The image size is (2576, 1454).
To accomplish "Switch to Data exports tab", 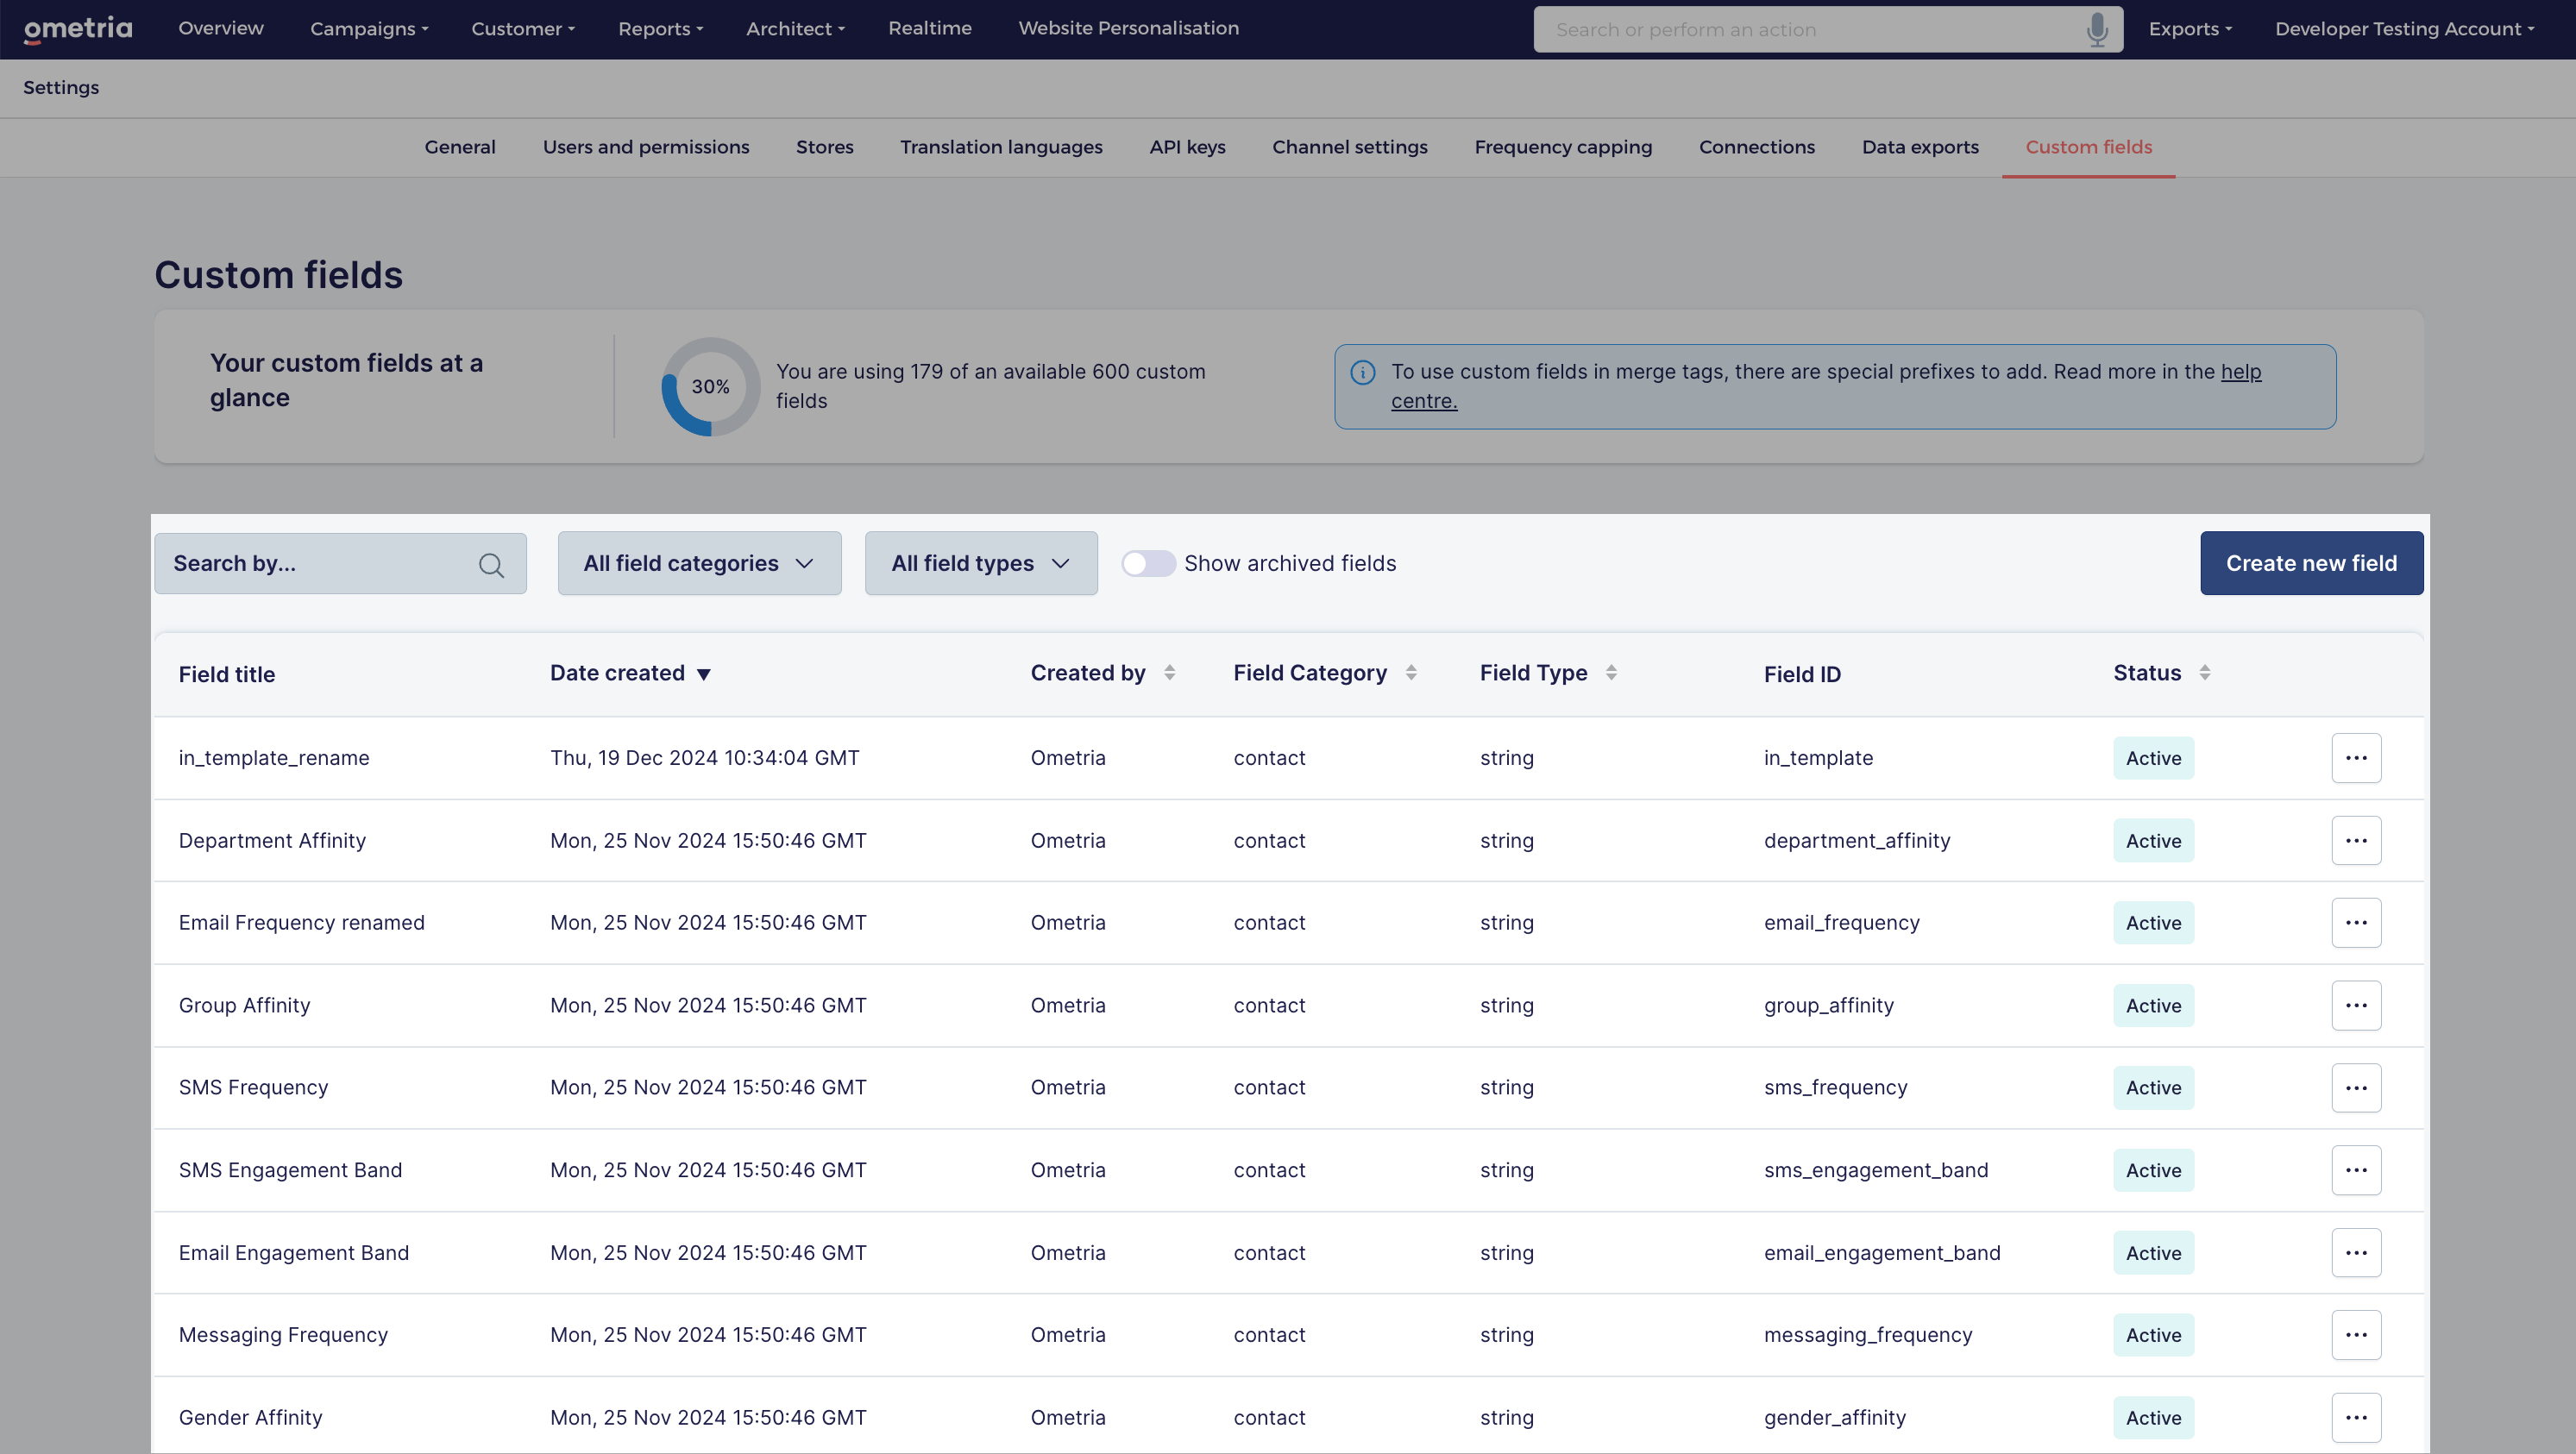I will (1920, 147).
